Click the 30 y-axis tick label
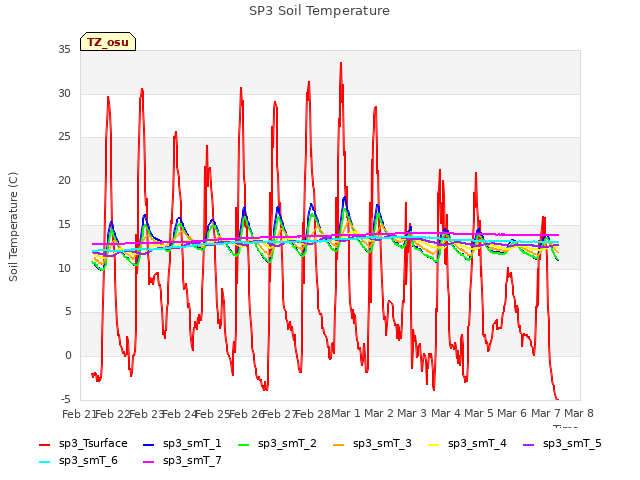The image size is (640, 480). pos(64,93)
